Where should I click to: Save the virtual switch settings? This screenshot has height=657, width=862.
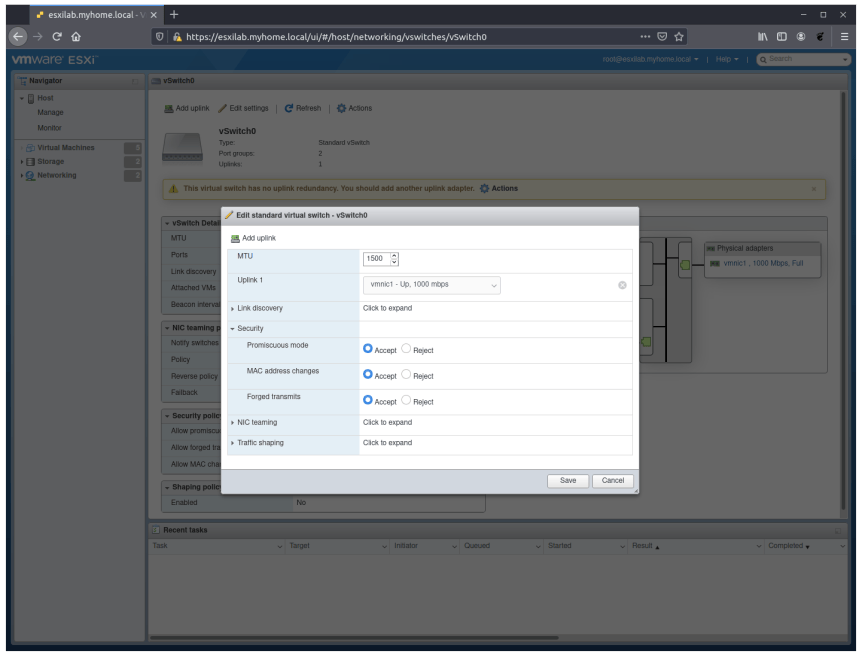[x=568, y=481]
